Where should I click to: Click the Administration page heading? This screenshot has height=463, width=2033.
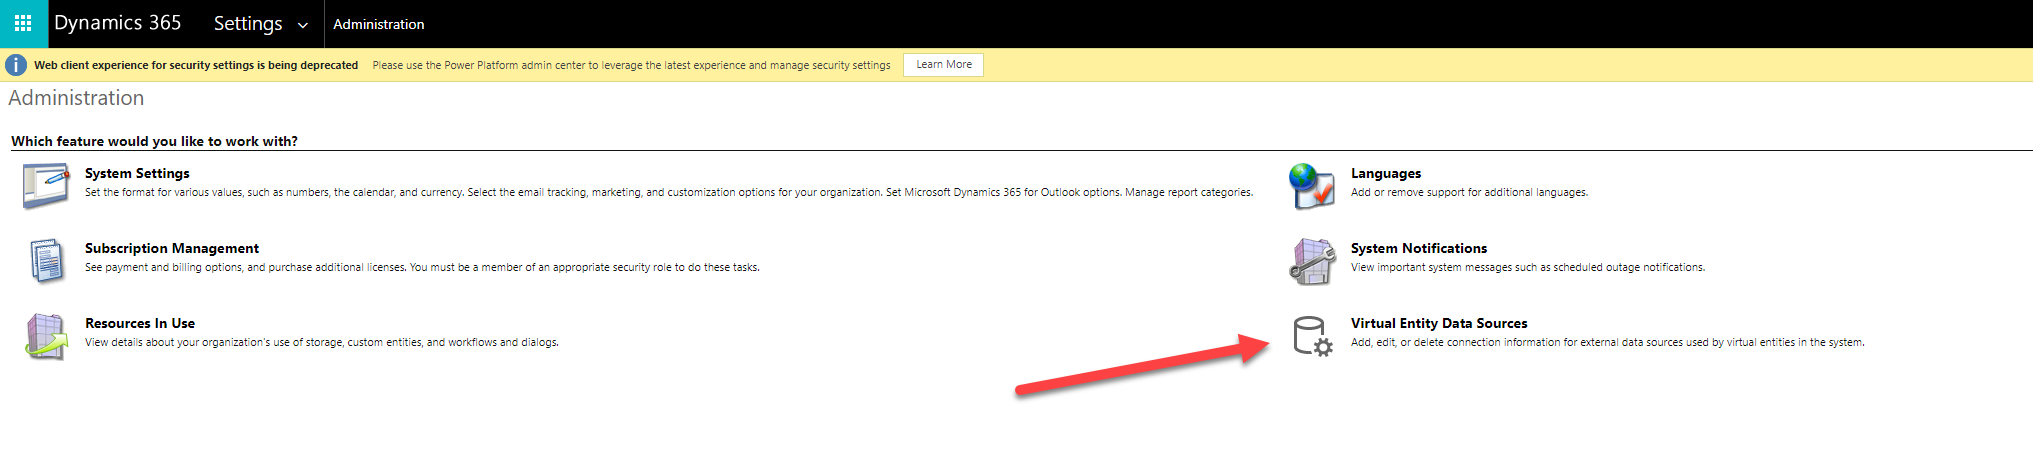tap(76, 98)
